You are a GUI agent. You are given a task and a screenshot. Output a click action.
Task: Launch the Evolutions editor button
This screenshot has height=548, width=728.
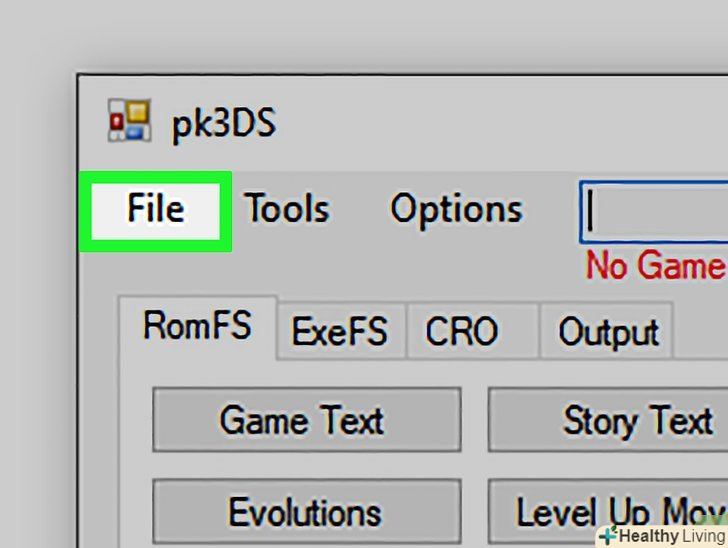(x=306, y=511)
